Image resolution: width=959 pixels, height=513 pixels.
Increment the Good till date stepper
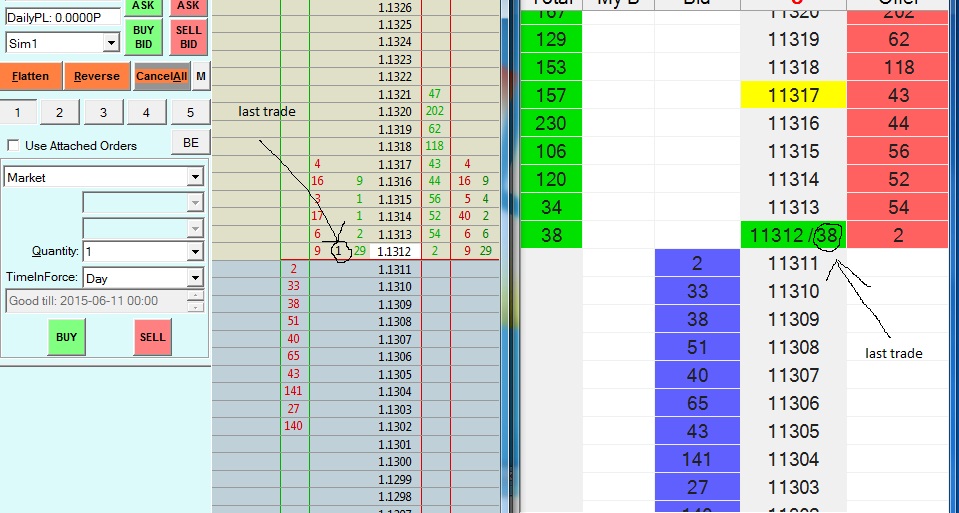click(195, 296)
